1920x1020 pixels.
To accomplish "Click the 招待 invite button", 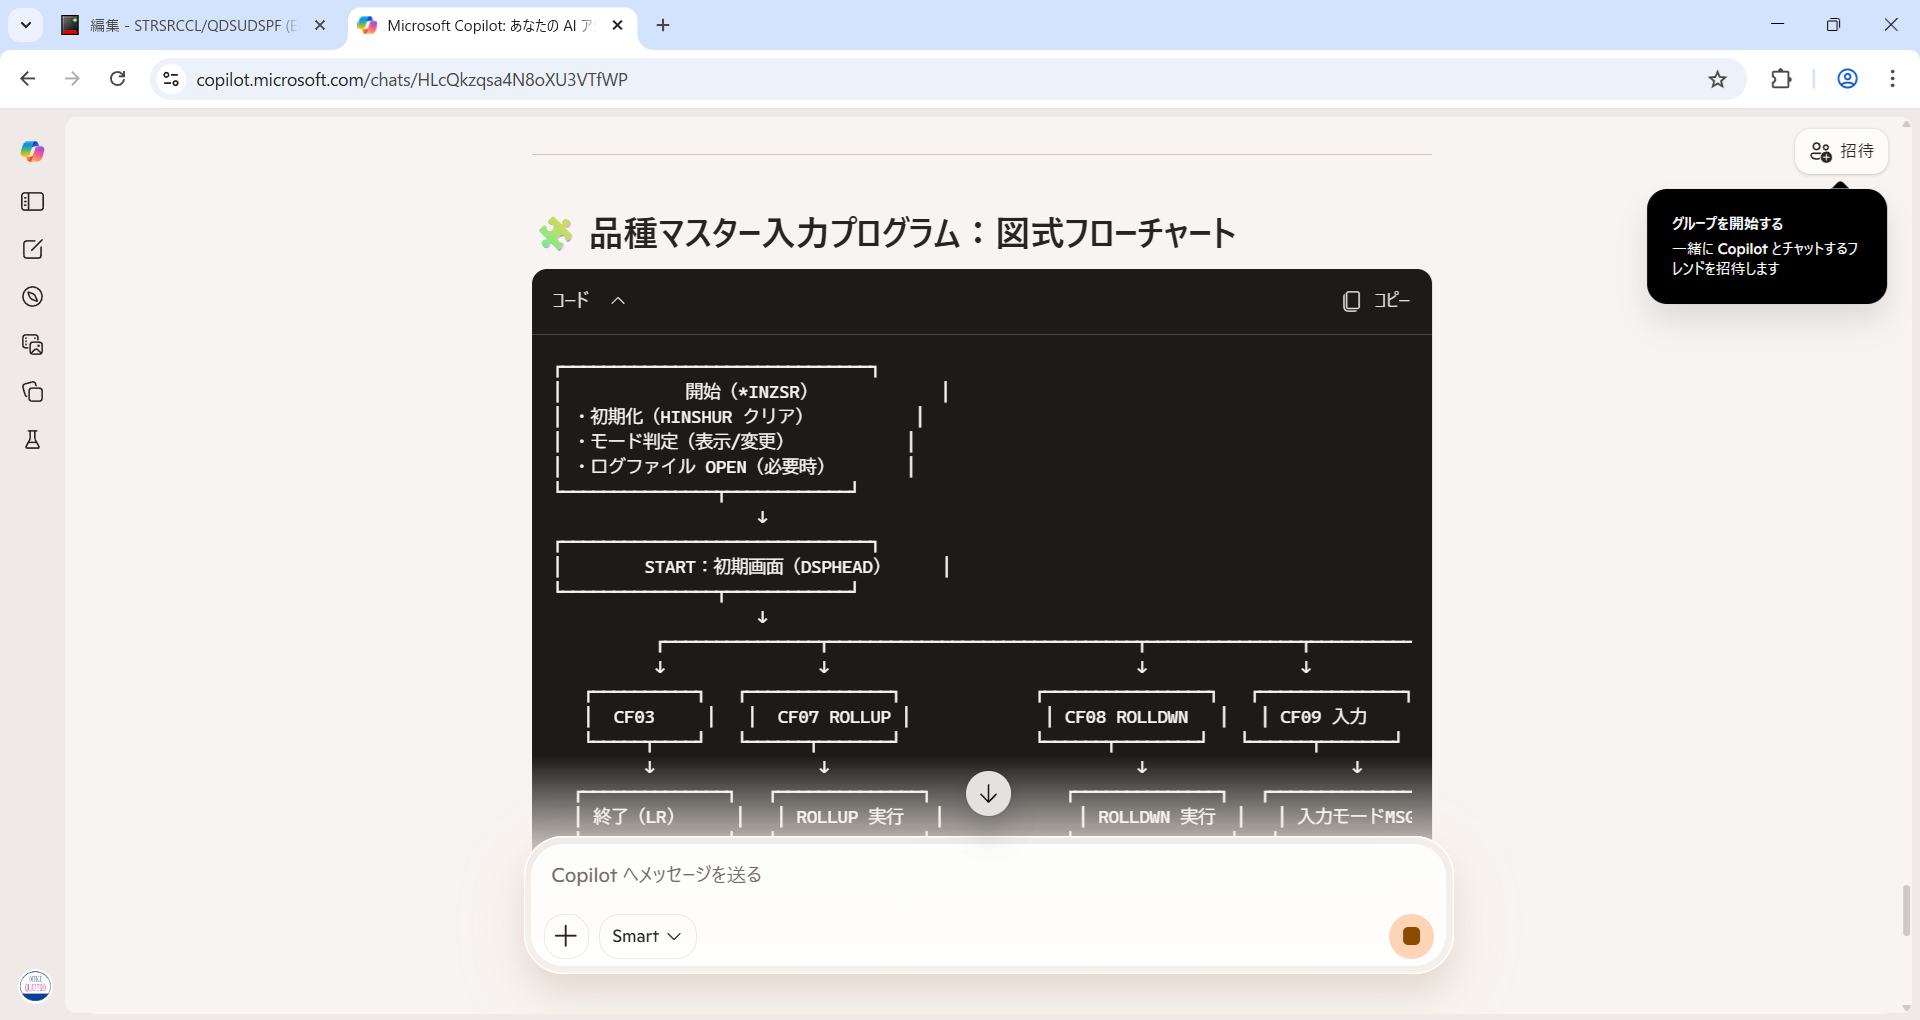I will point(1841,151).
